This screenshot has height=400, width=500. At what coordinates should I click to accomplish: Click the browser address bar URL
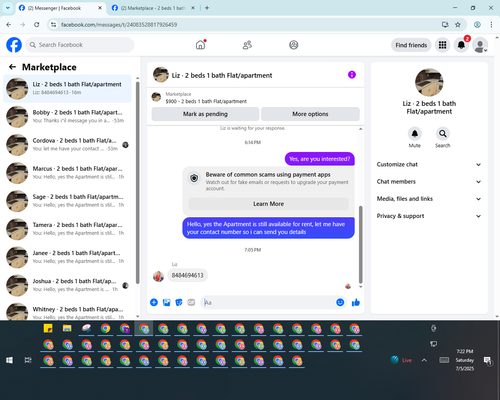[x=119, y=25]
